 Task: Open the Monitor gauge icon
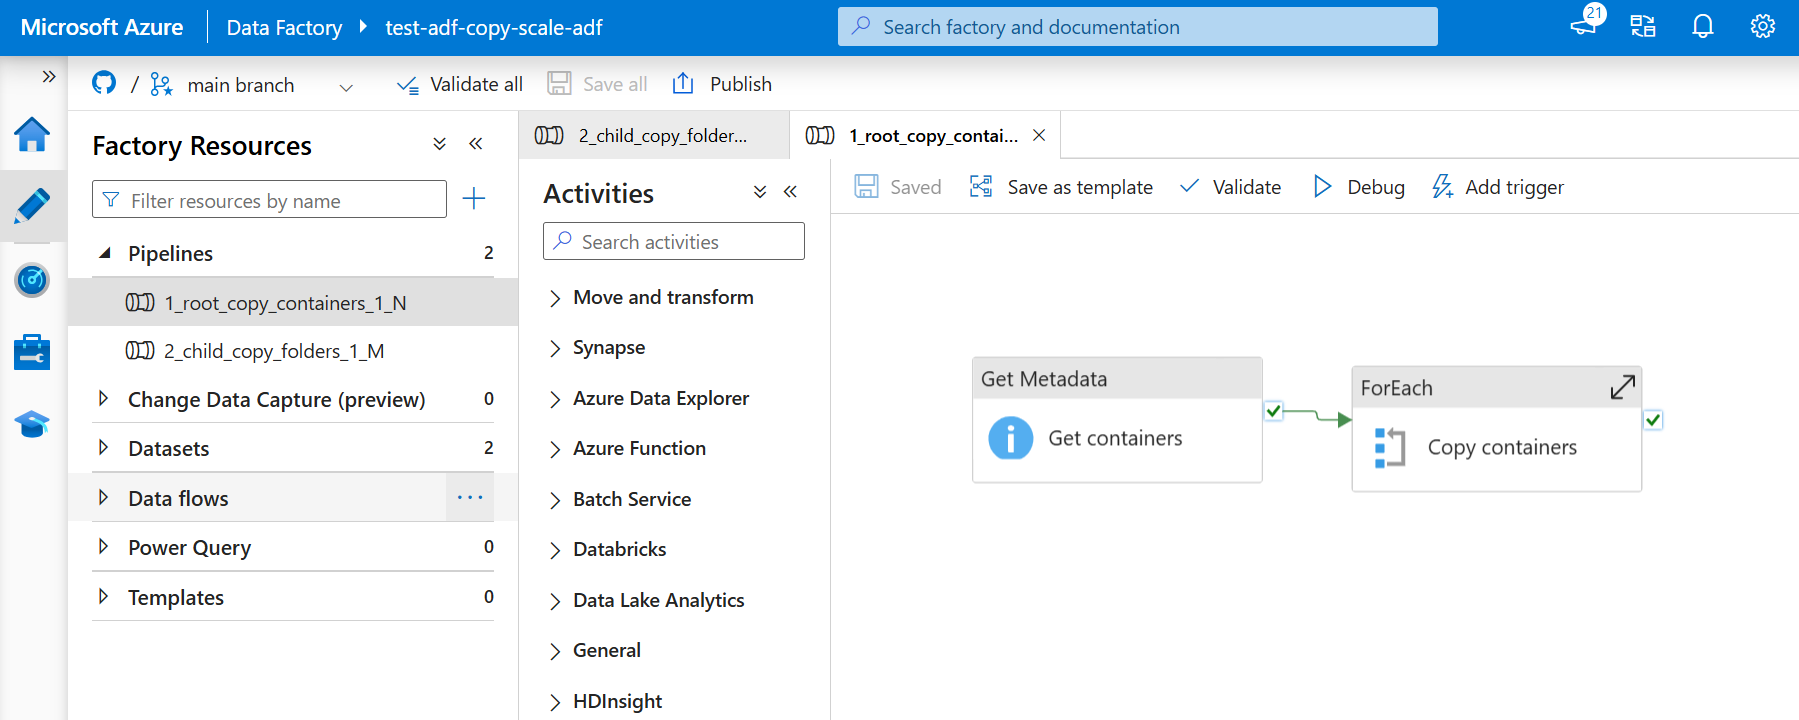[32, 280]
